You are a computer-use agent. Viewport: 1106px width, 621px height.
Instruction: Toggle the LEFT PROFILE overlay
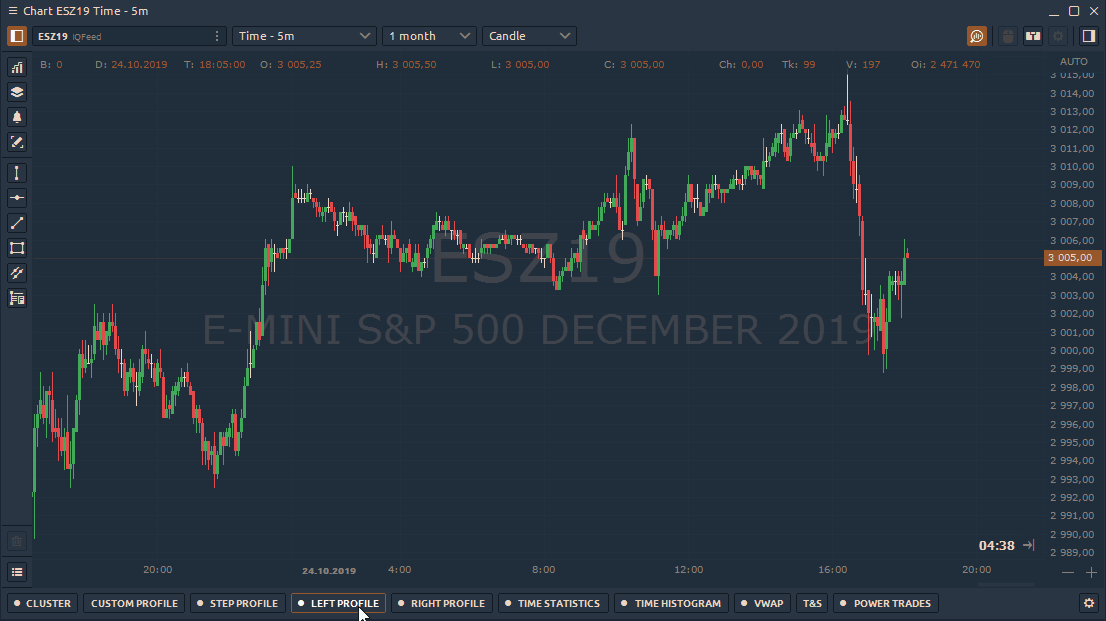coord(339,603)
